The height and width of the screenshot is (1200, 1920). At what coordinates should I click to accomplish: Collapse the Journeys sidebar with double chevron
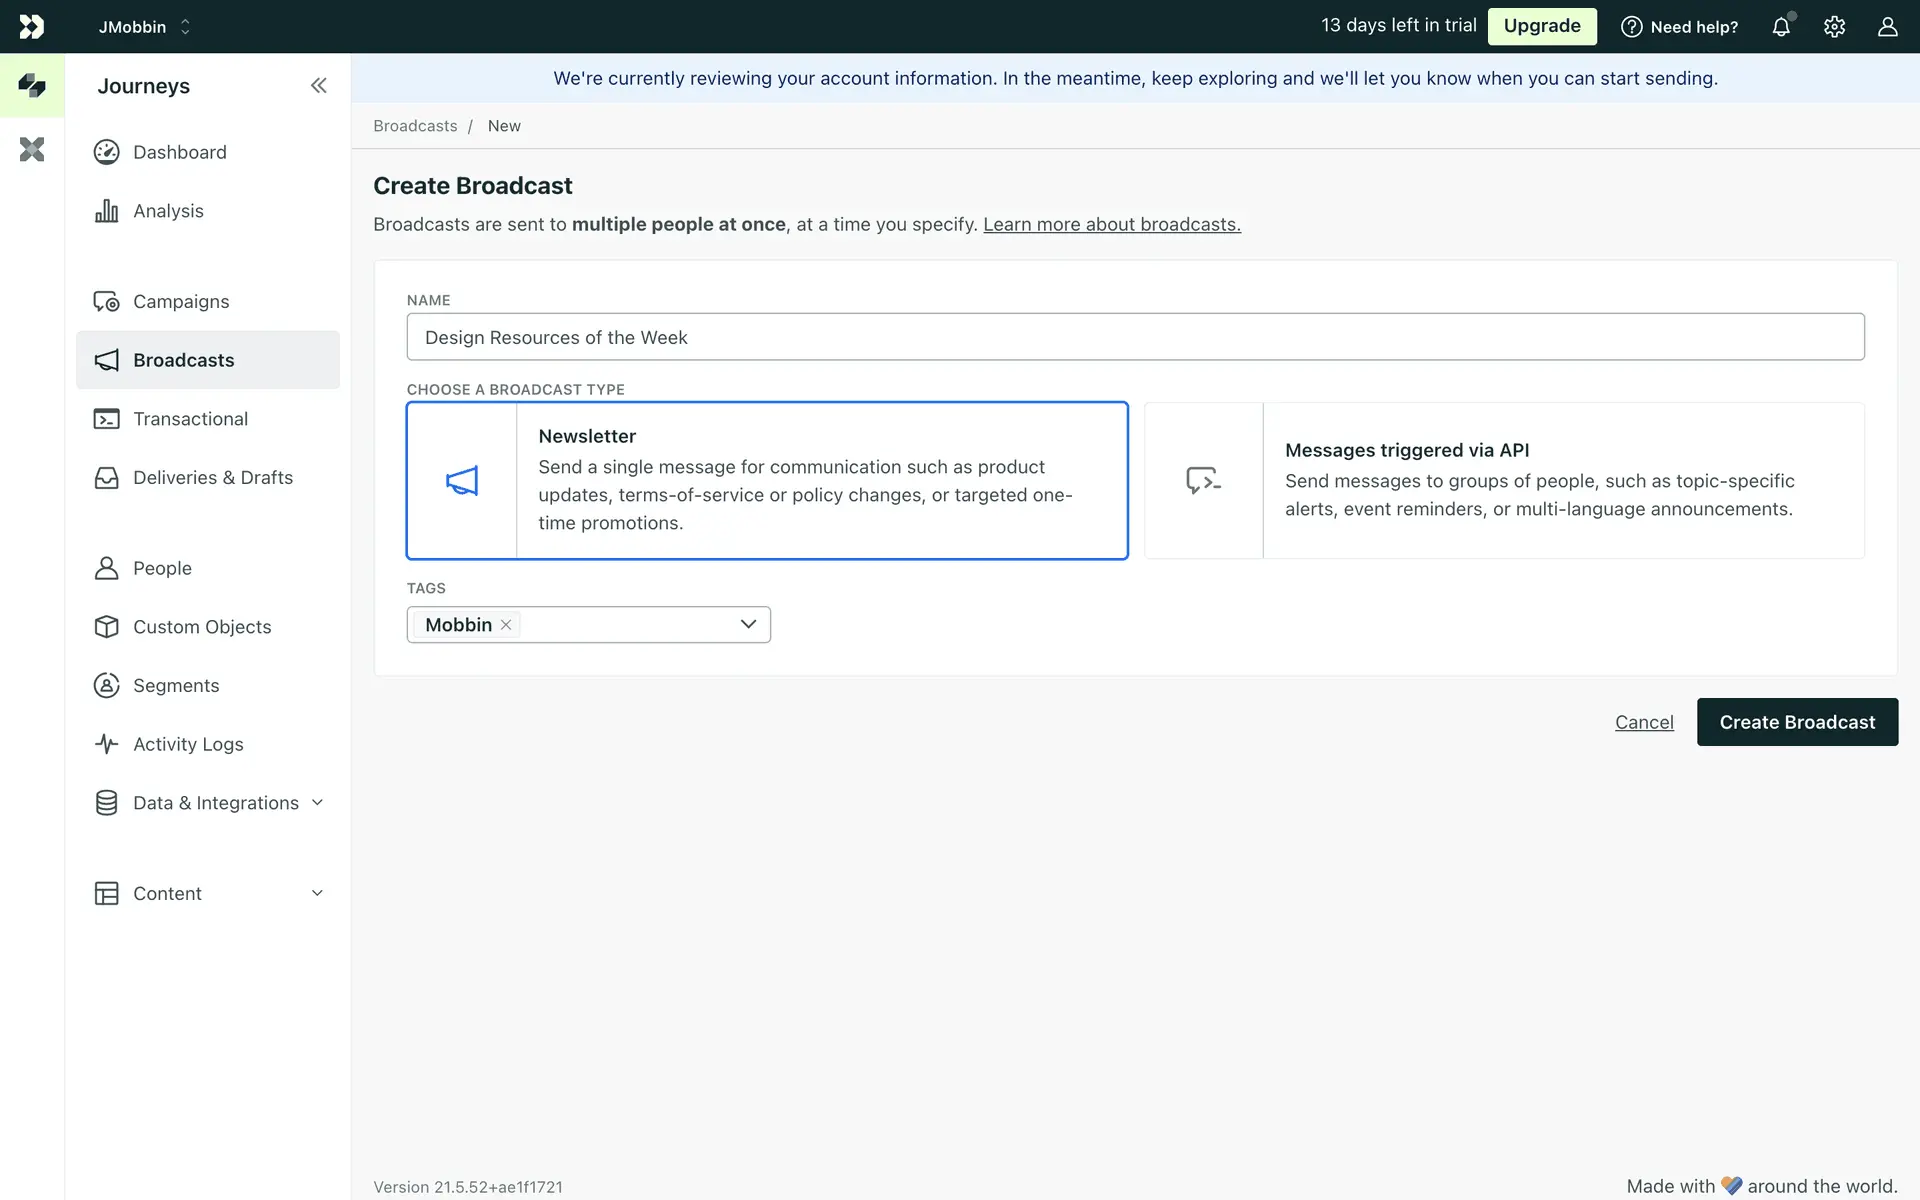click(x=318, y=86)
